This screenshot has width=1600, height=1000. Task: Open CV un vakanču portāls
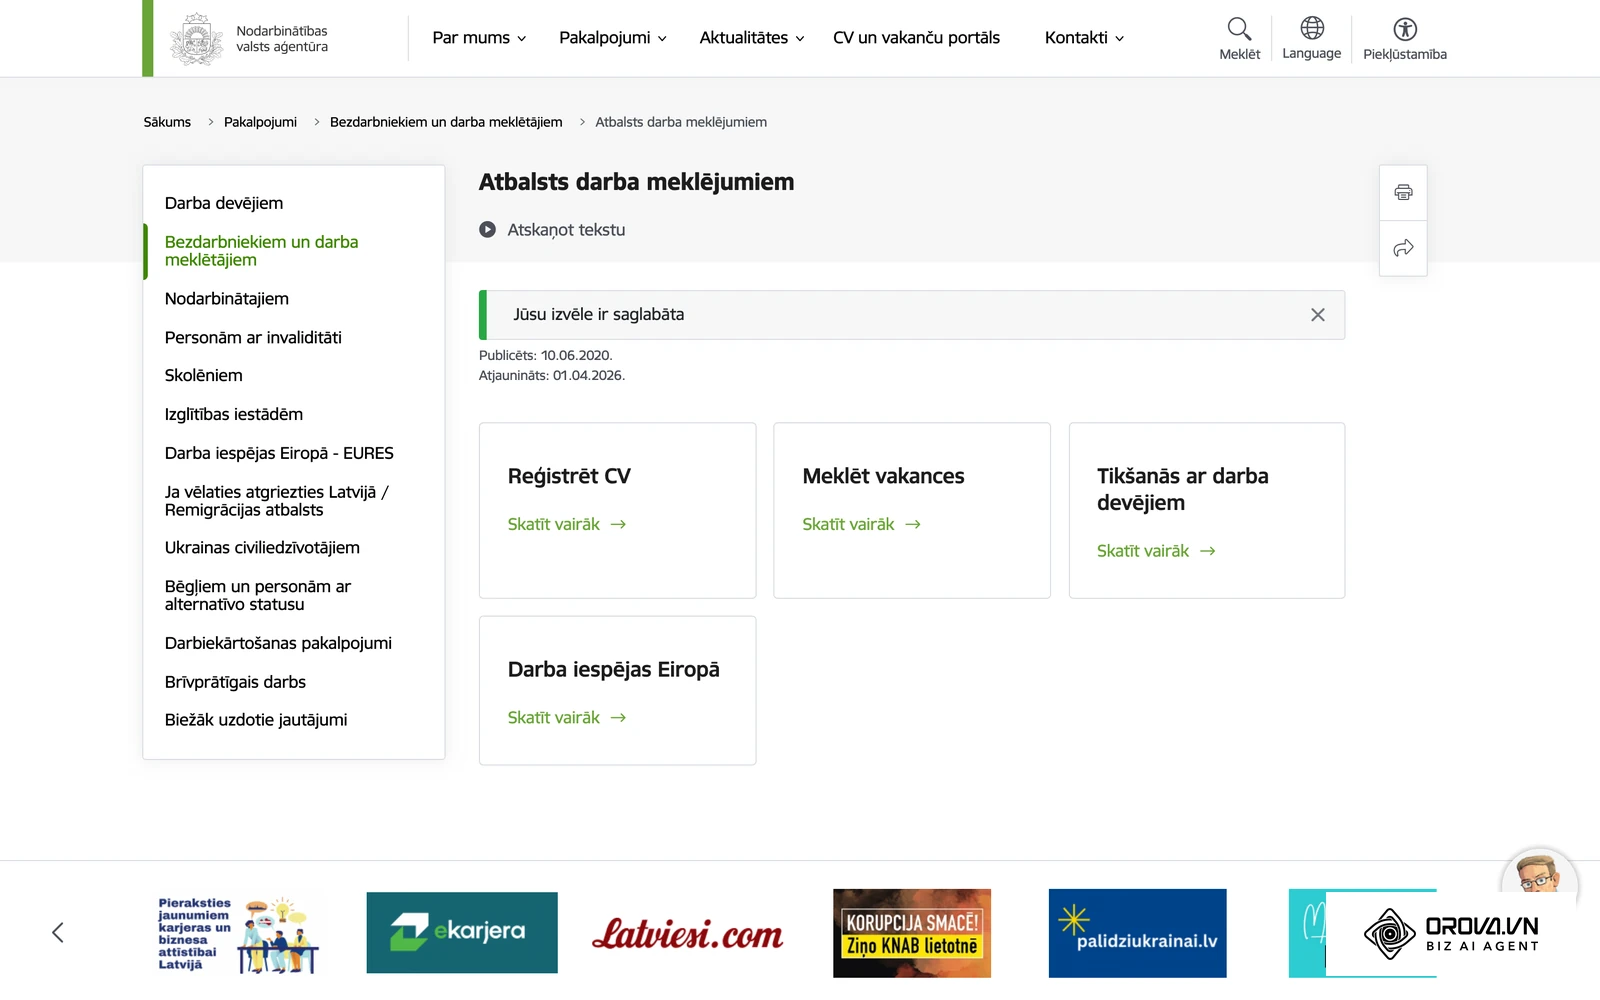[916, 38]
